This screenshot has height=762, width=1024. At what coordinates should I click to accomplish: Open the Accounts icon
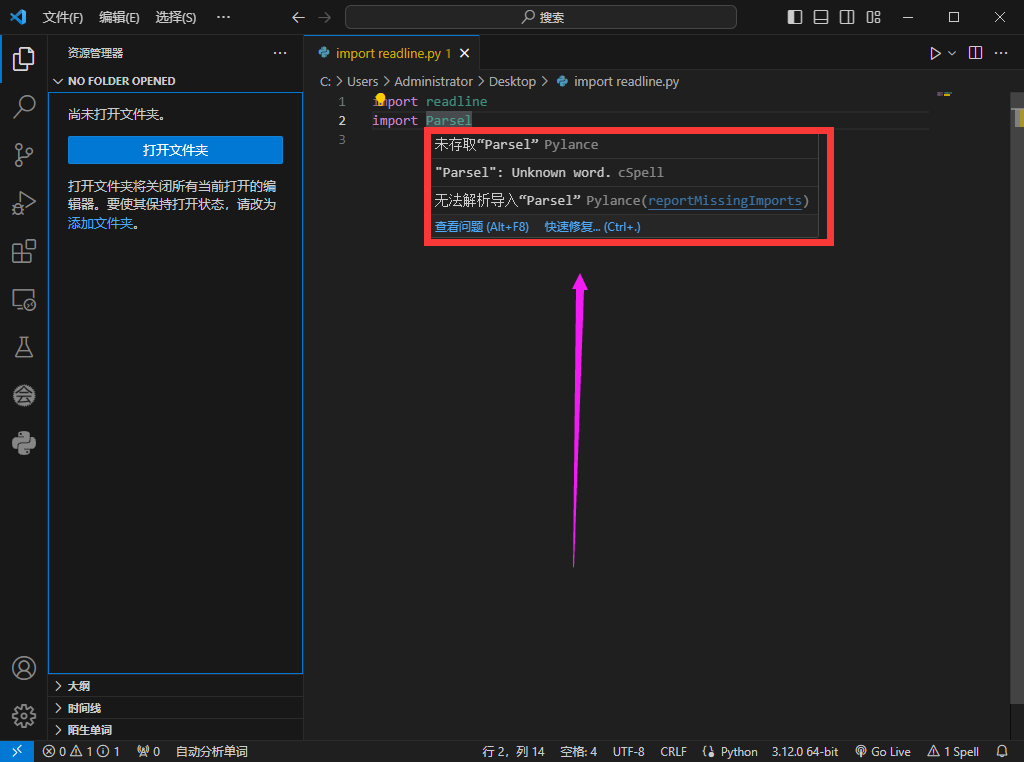click(x=24, y=668)
